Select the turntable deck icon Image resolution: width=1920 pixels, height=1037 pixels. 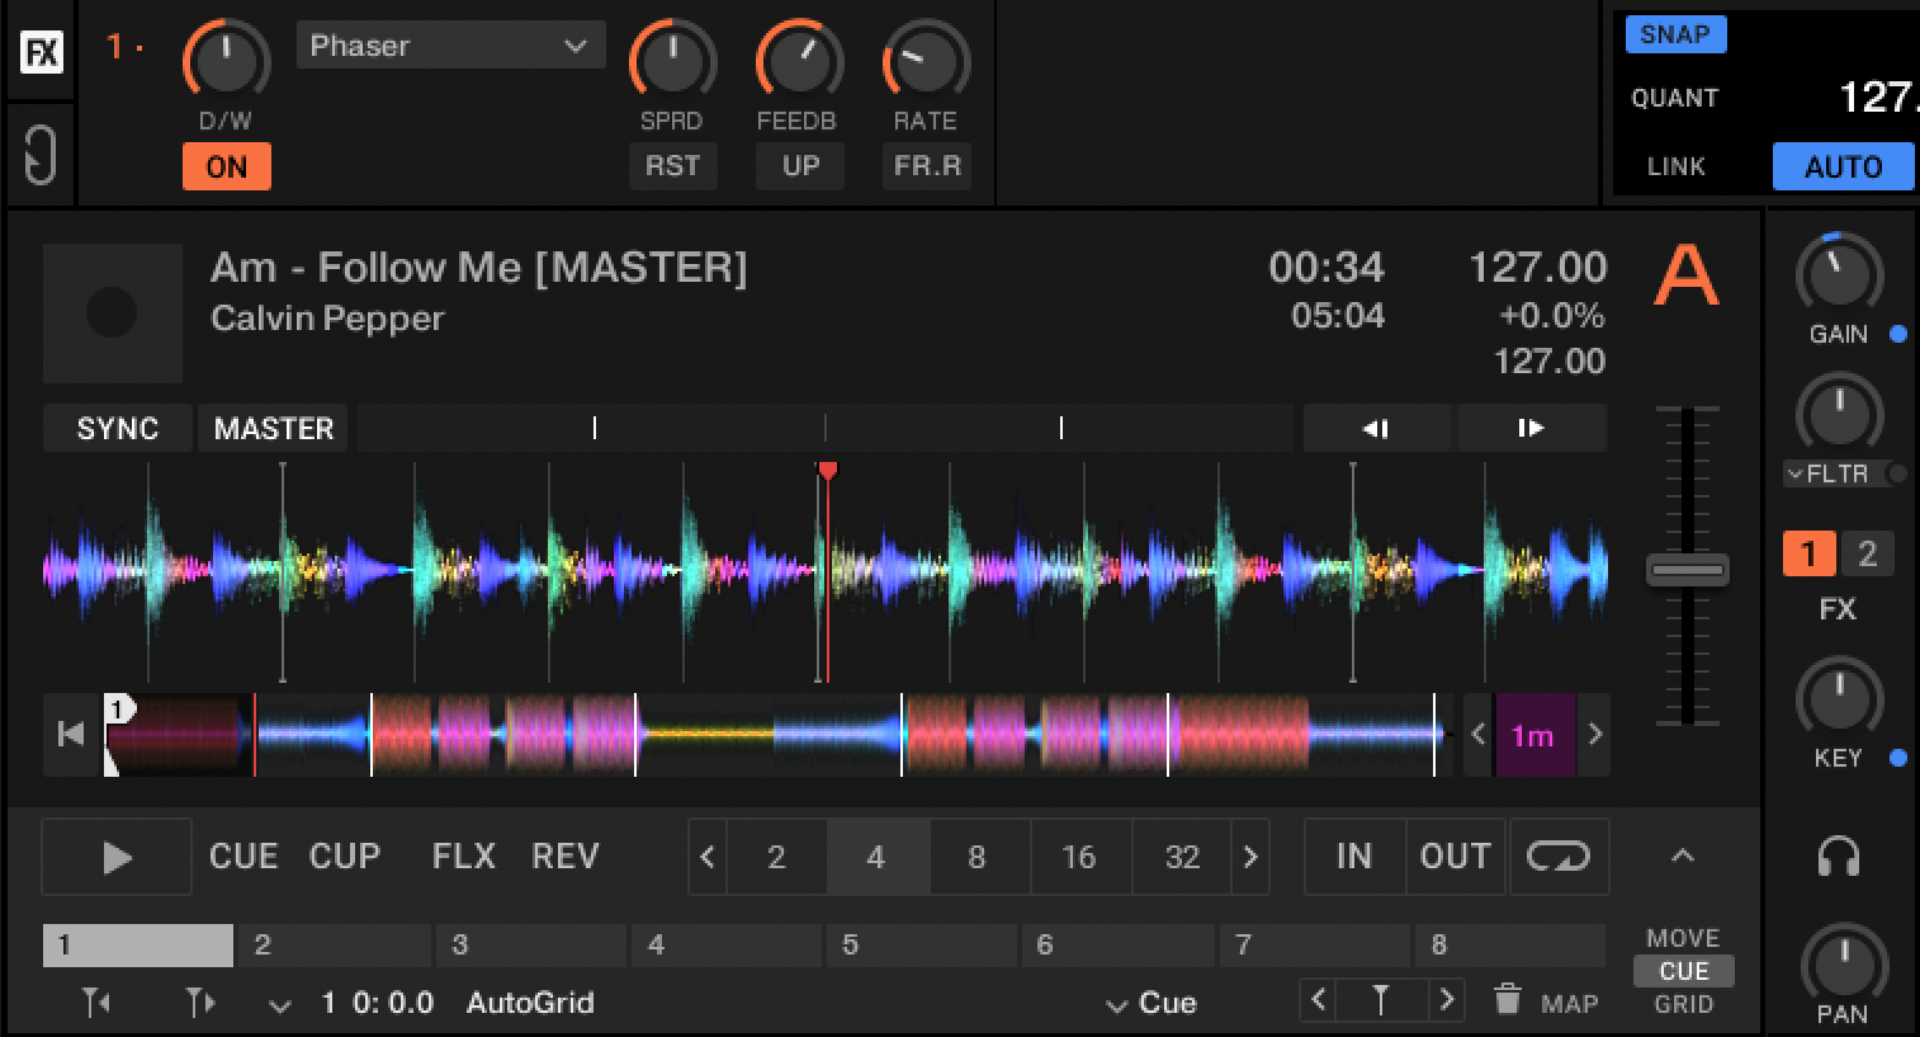39,155
